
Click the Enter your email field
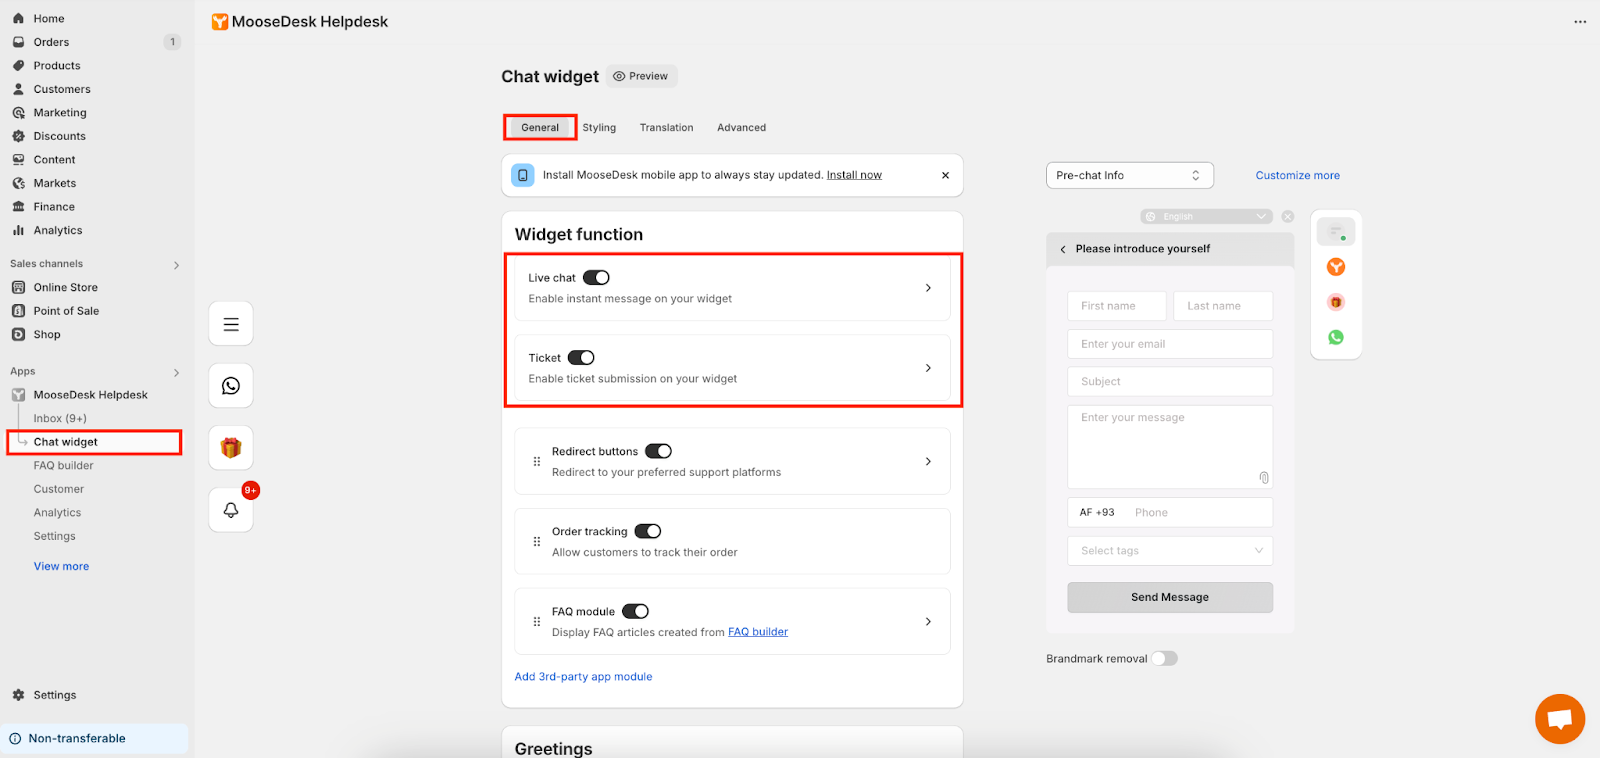point(1170,344)
